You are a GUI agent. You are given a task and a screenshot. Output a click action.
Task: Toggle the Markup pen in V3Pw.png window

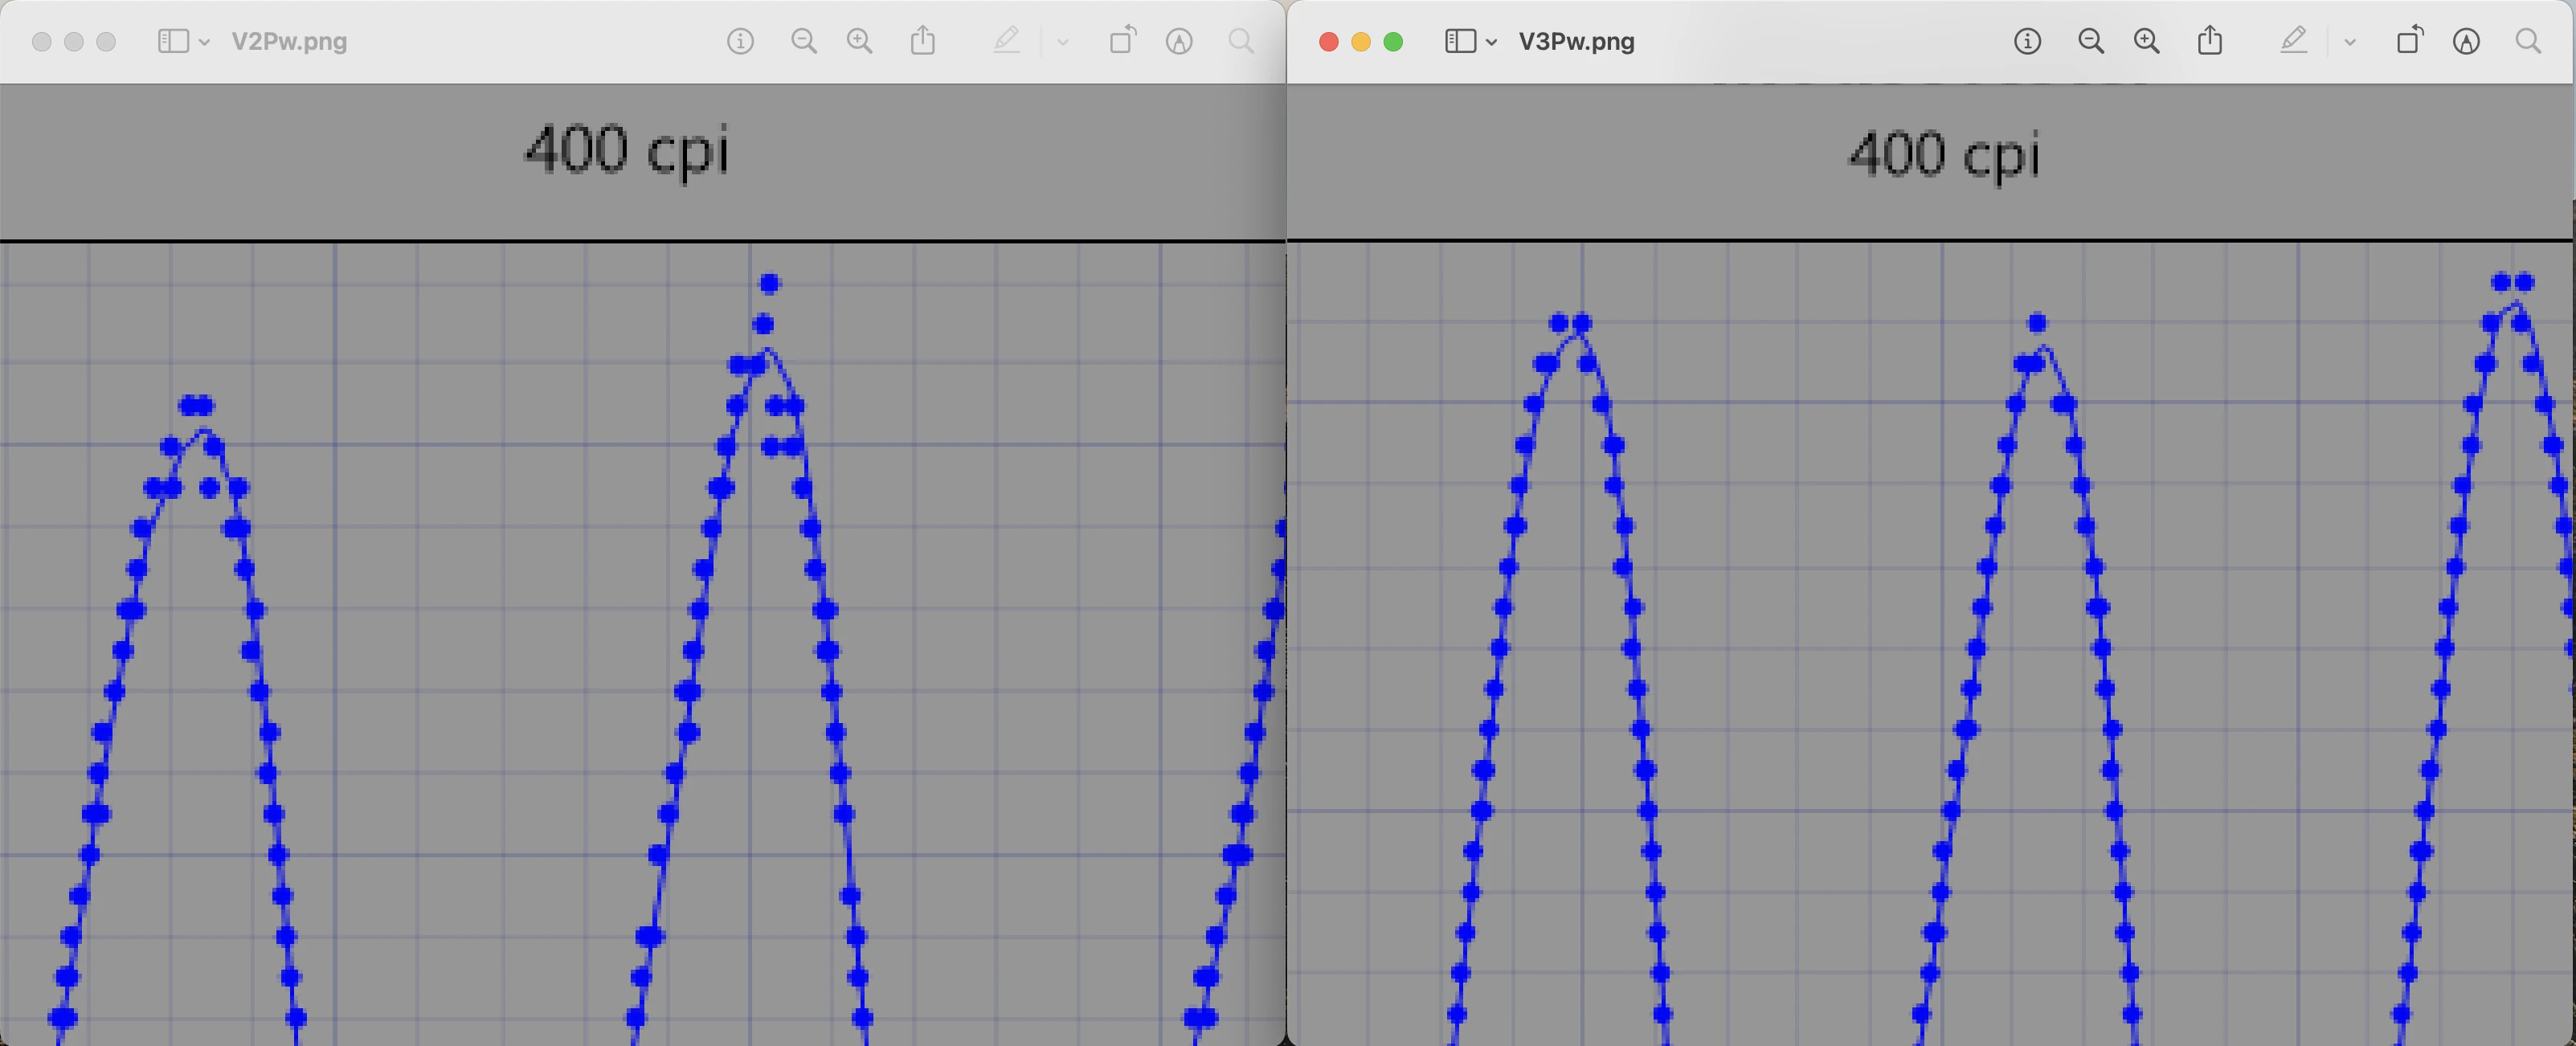tap(2293, 41)
